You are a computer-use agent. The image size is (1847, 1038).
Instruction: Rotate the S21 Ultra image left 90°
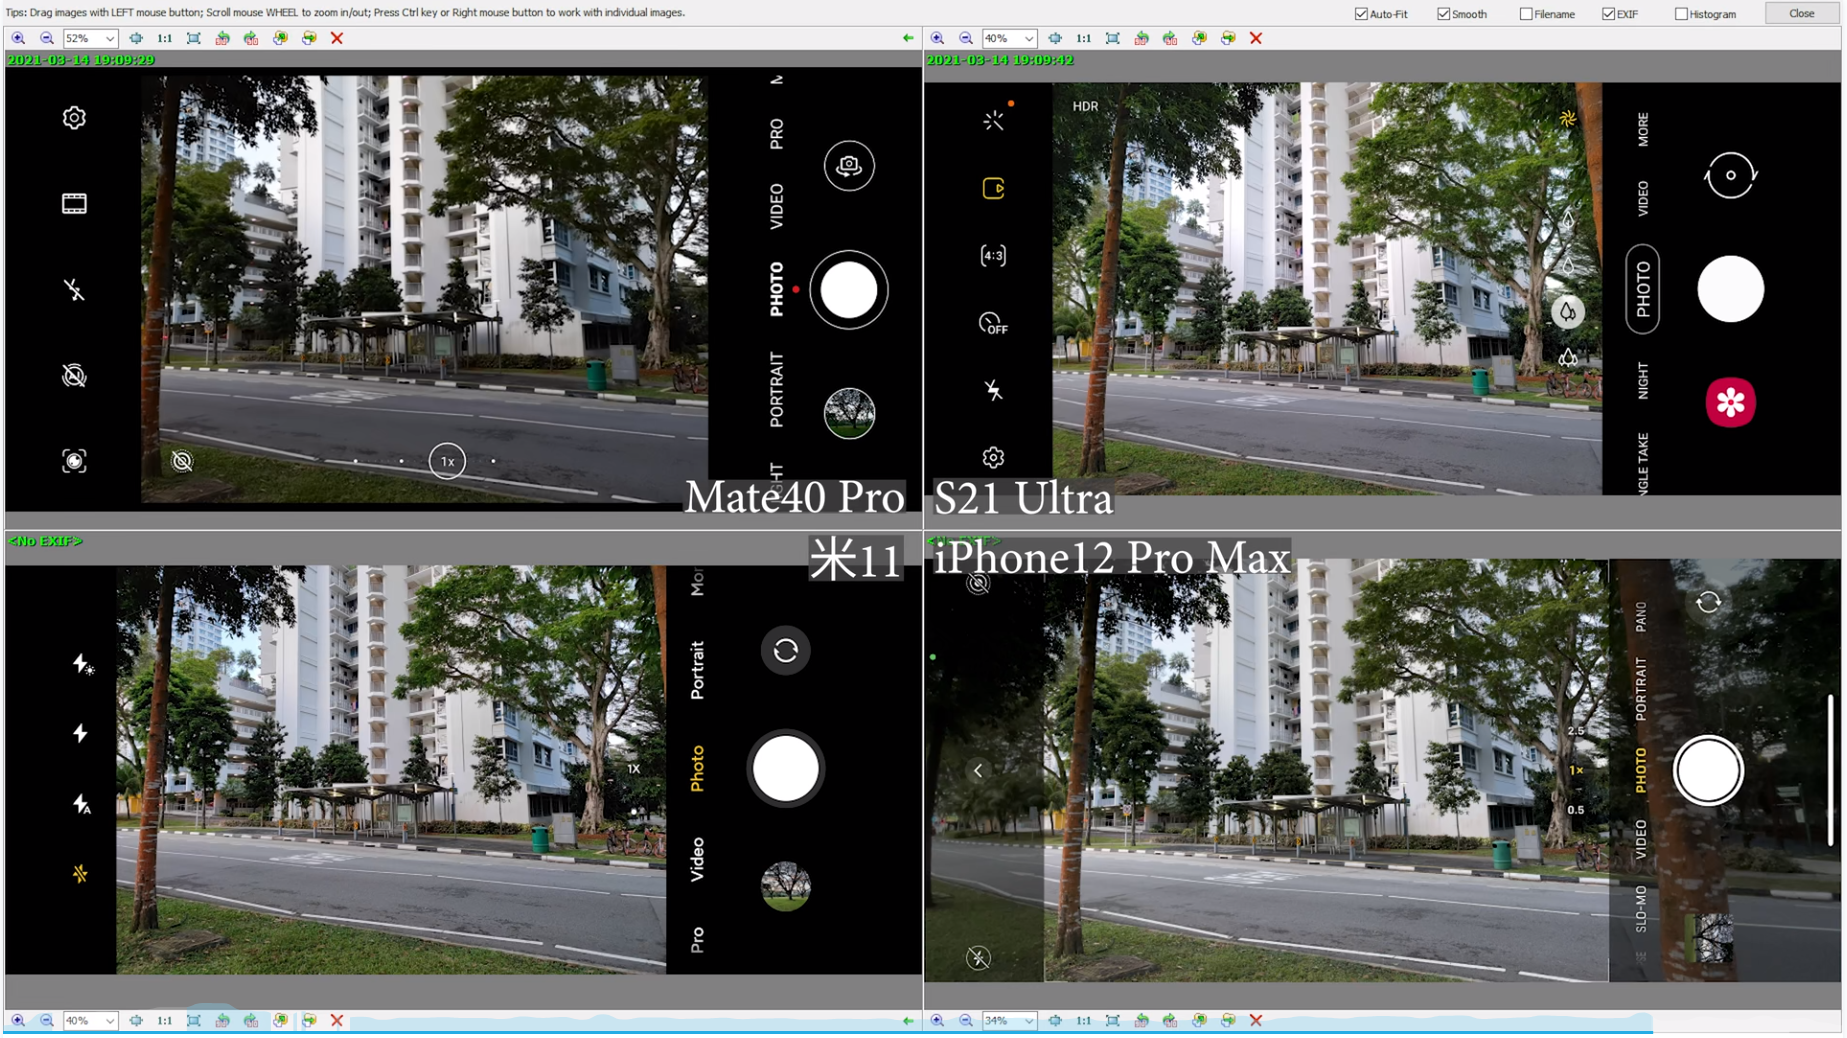click(x=1141, y=38)
